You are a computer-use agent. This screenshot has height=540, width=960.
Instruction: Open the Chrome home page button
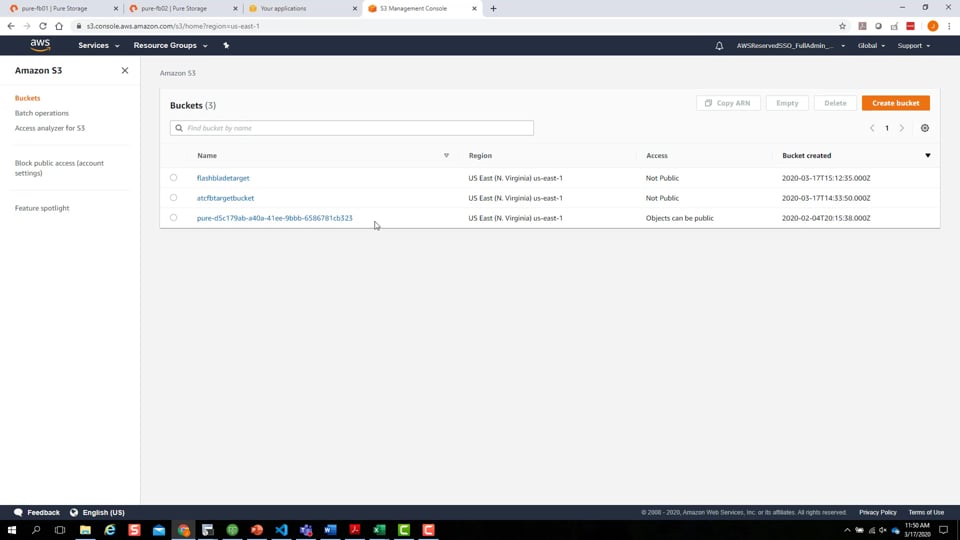coord(59,26)
